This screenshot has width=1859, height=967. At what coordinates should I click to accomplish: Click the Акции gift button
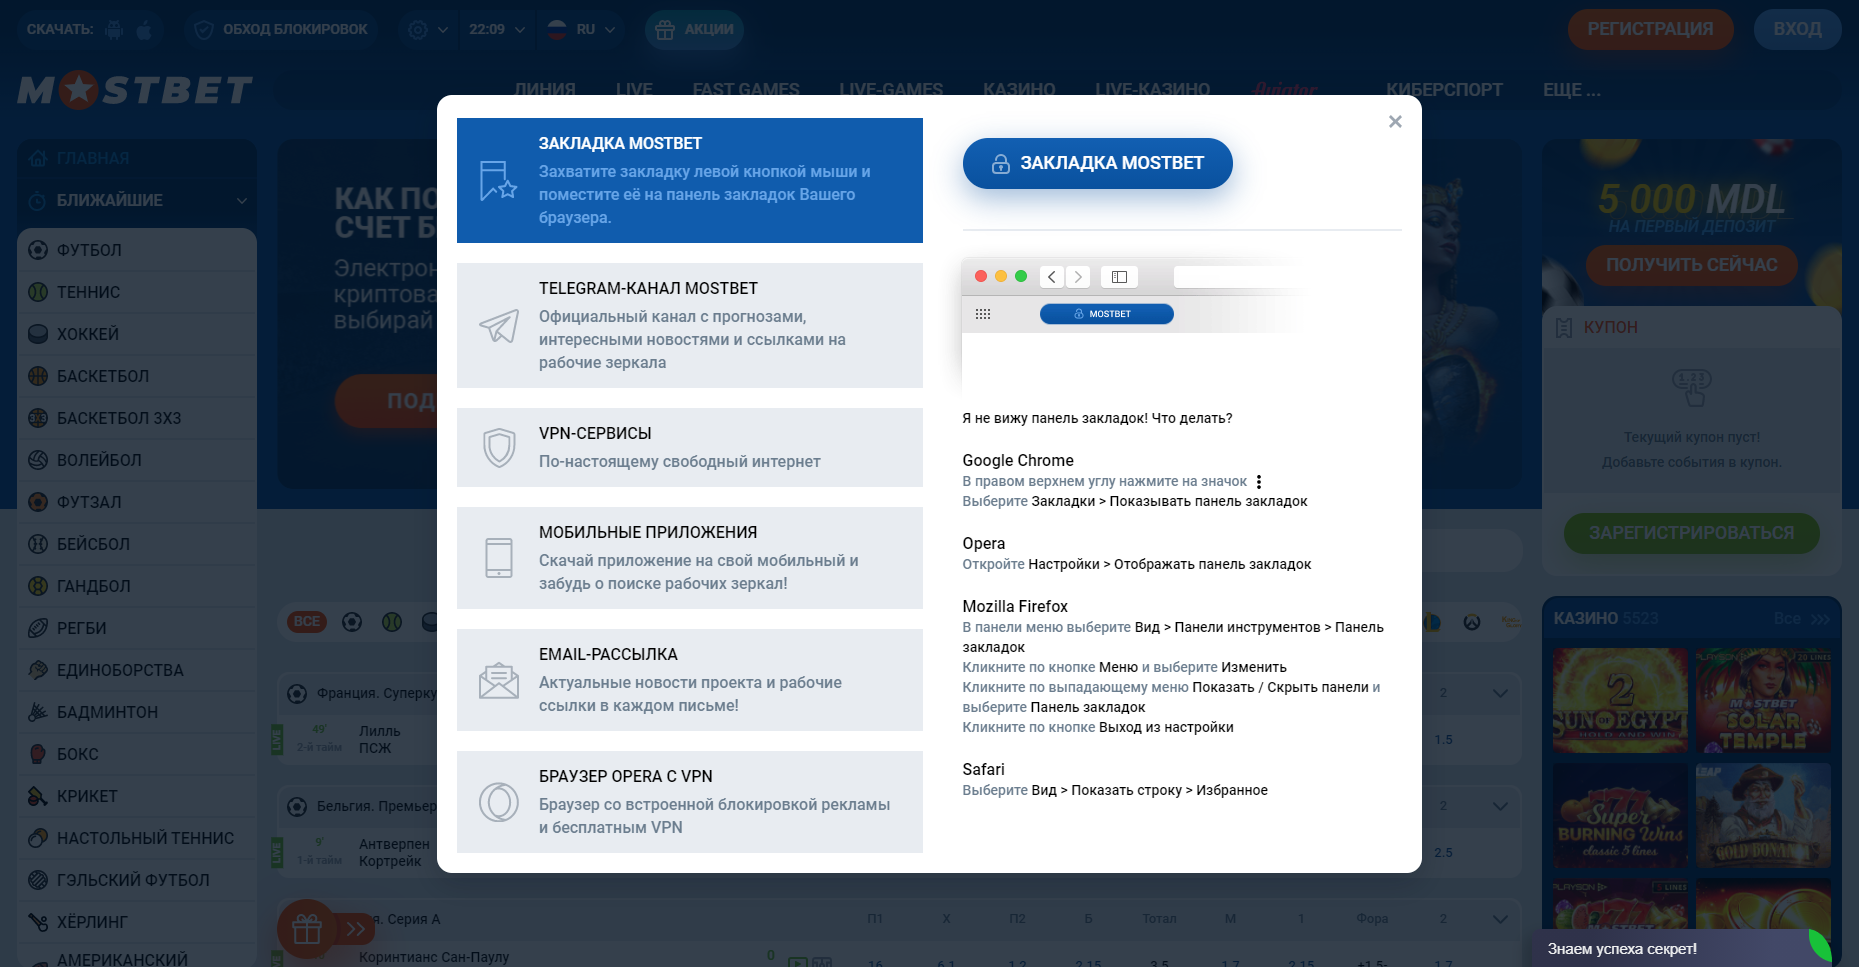[x=694, y=30]
